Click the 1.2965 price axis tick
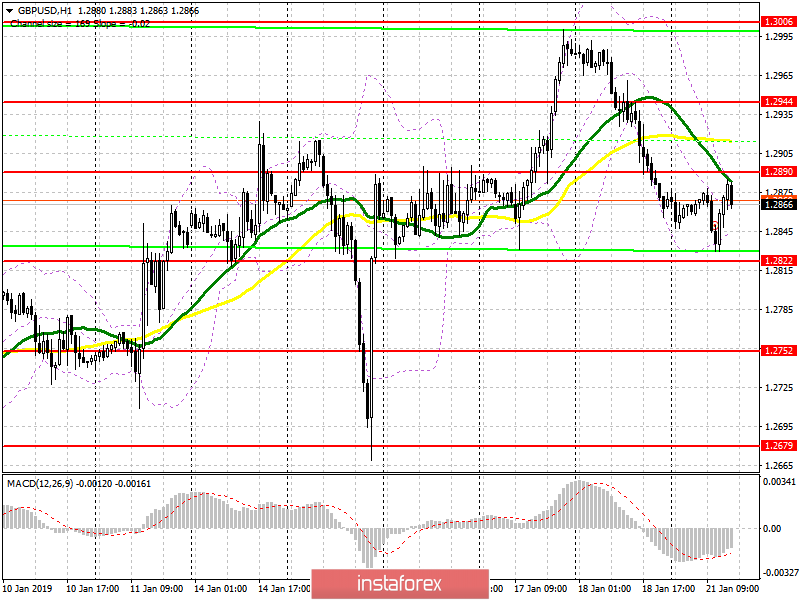800x600 pixels. pos(779,76)
